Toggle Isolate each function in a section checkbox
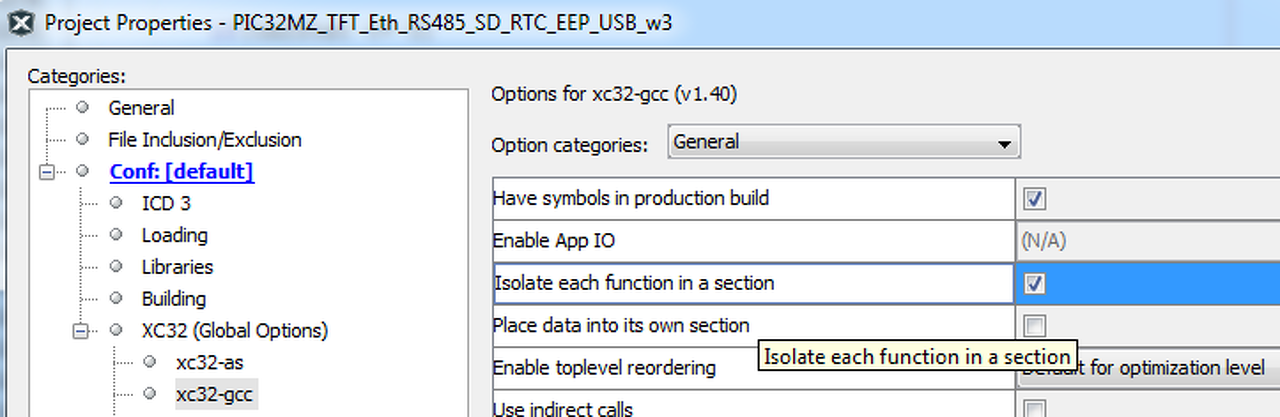 [1035, 284]
